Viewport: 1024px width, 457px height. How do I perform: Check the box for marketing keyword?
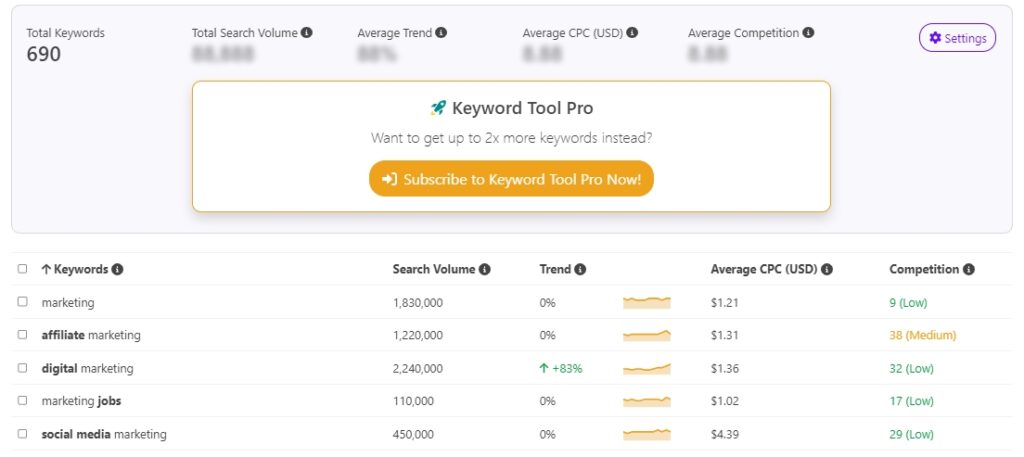(x=23, y=302)
